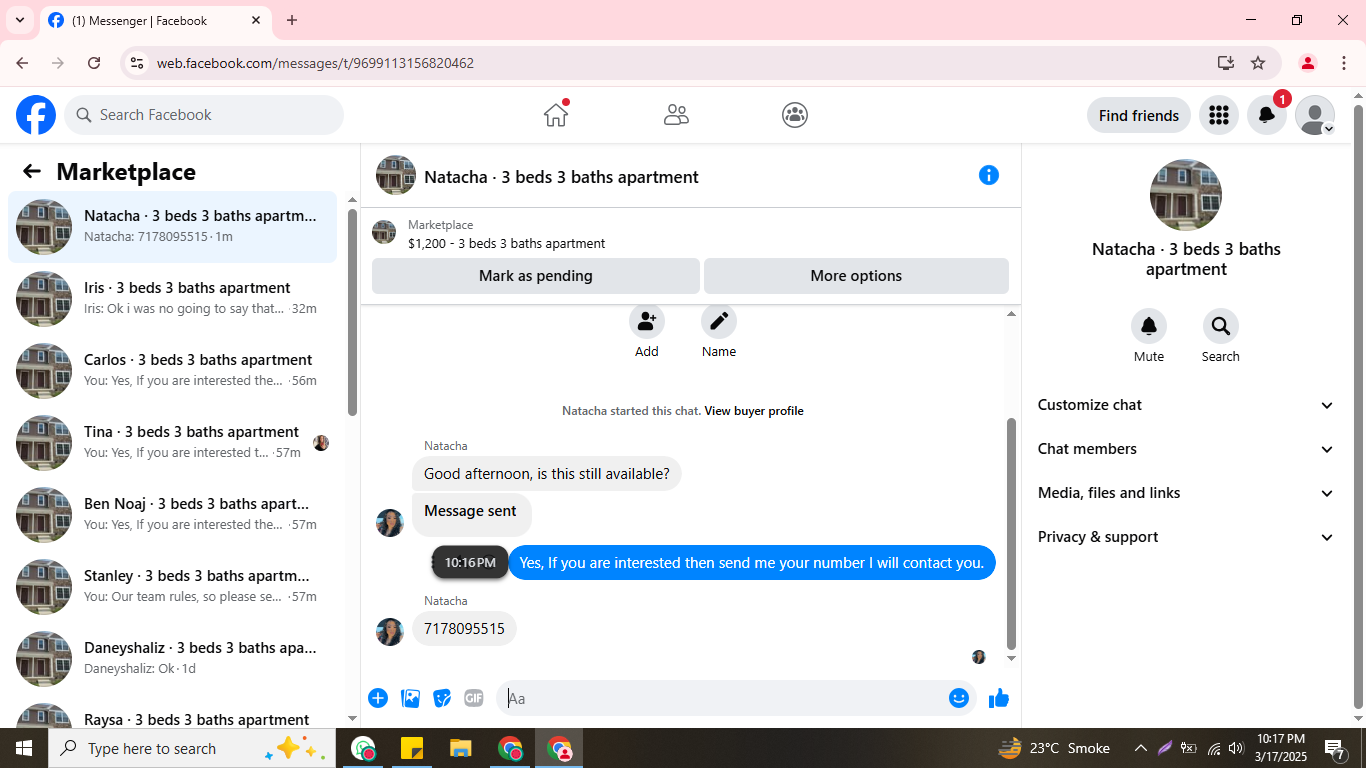Click the Search Facebook input field
This screenshot has height=768, width=1366.
[x=204, y=115]
